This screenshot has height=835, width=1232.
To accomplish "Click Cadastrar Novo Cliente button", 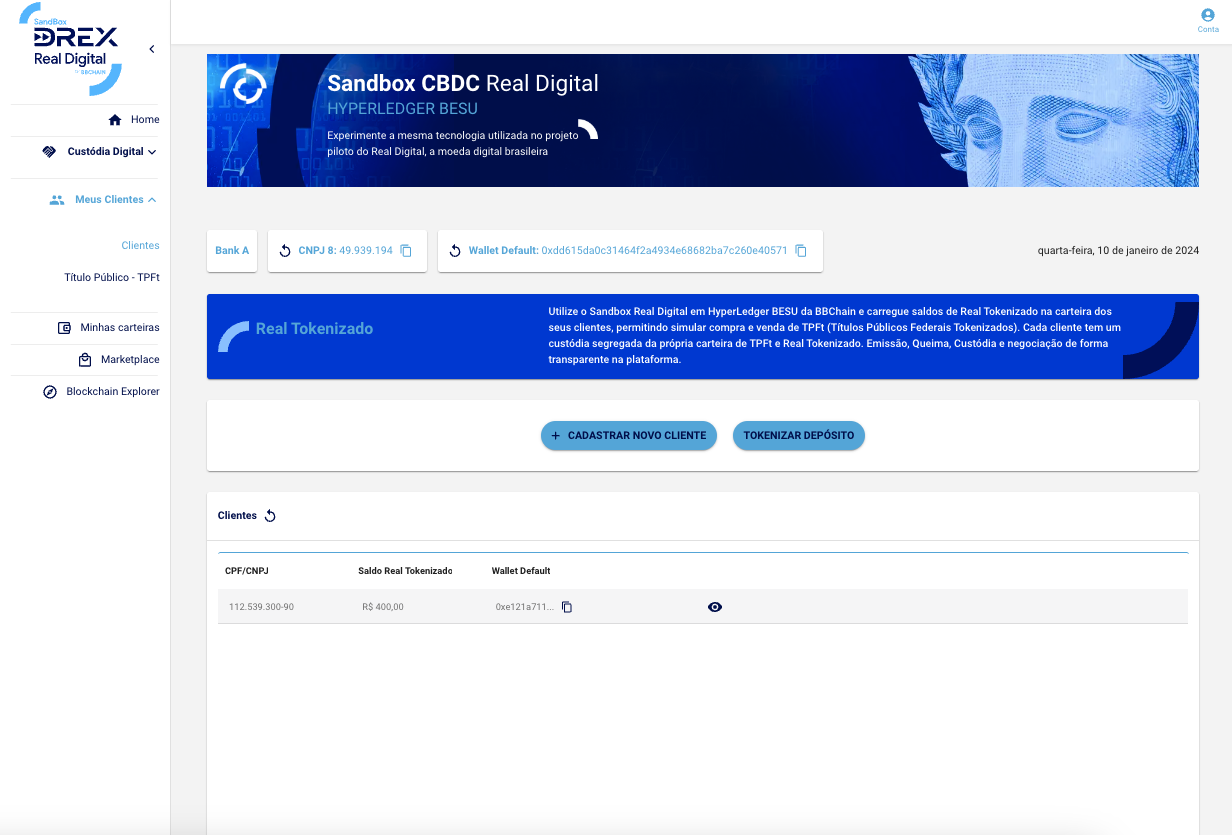I will (x=629, y=436).
